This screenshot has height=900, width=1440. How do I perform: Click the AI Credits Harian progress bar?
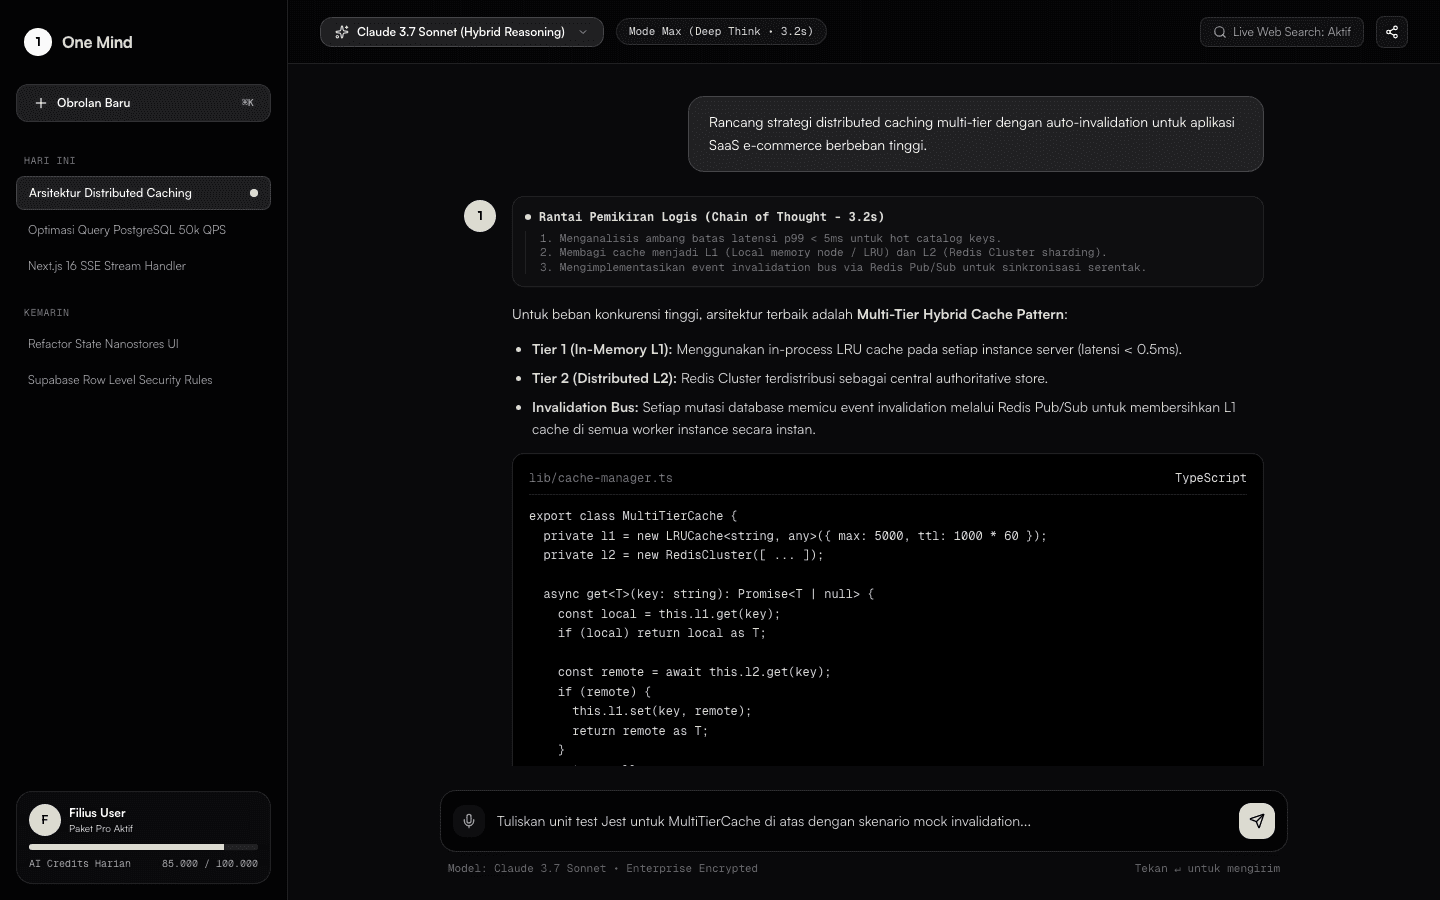coord(143,847)
